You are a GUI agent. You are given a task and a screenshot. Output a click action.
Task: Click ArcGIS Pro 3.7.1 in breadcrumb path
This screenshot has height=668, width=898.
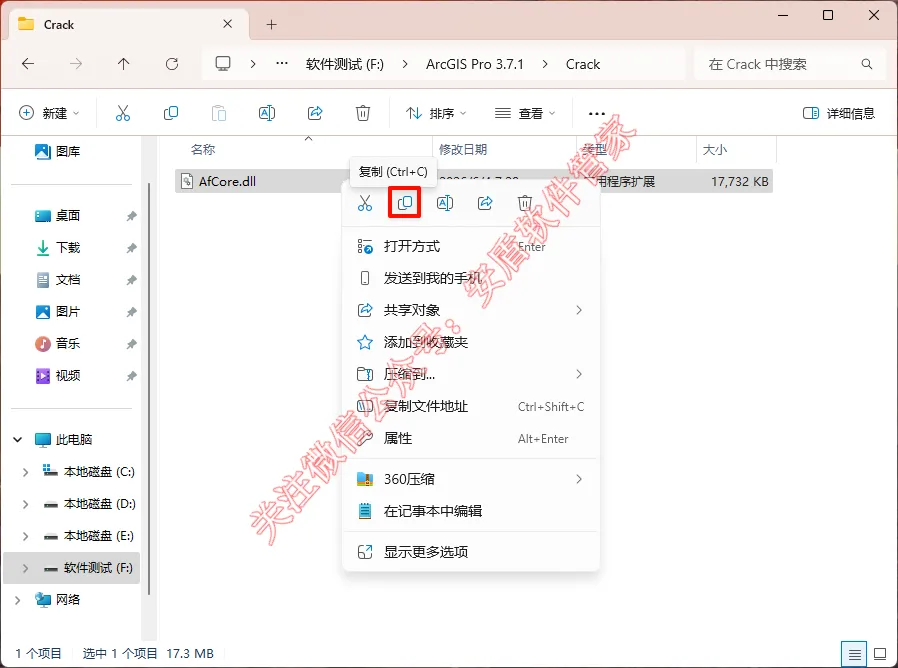[x=475, y=64]
